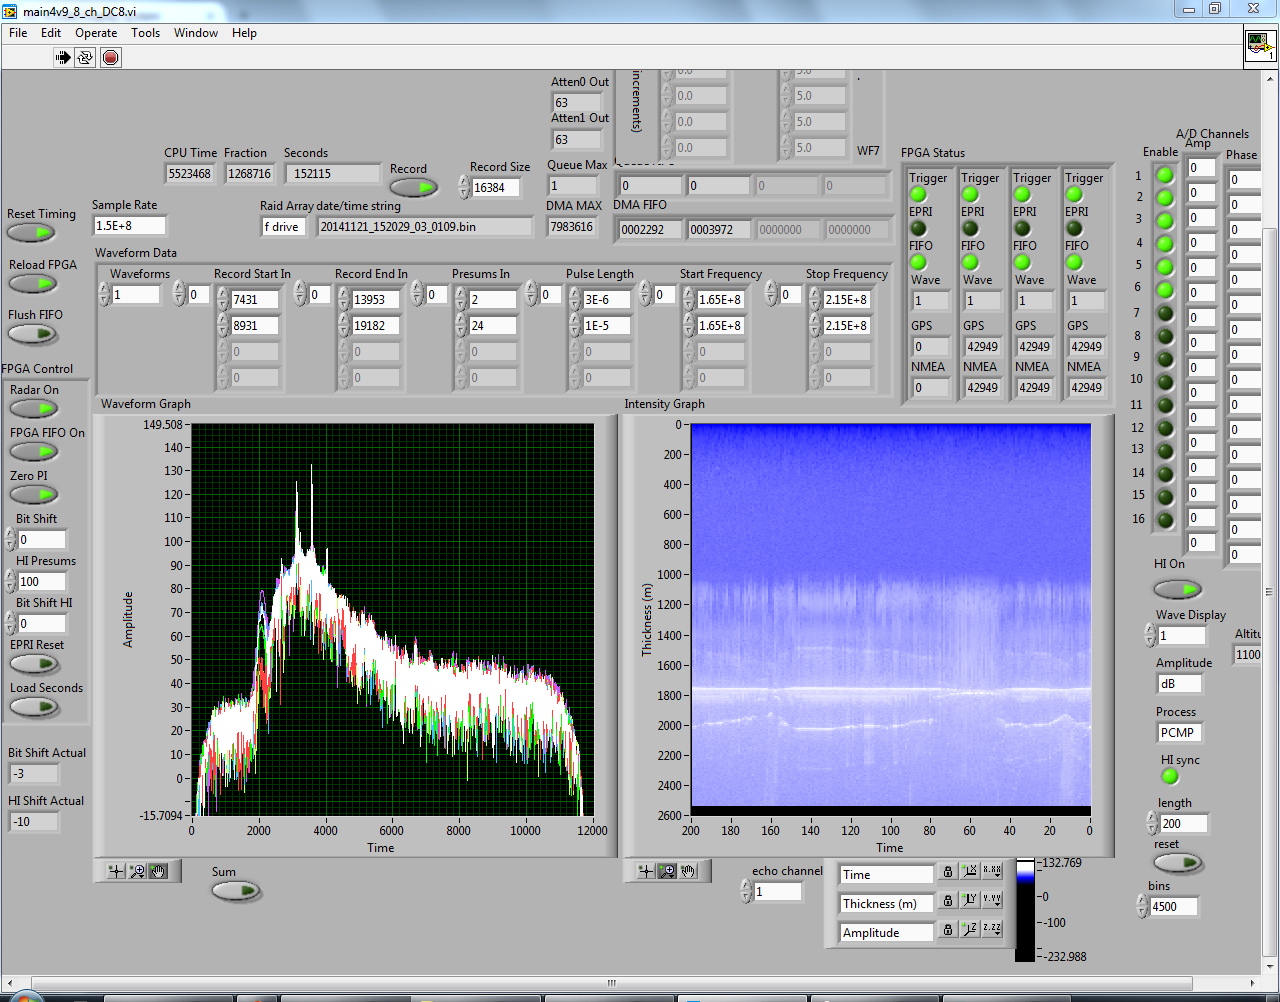Select Waveform Graph pan hand tool

tap(159, 871)
